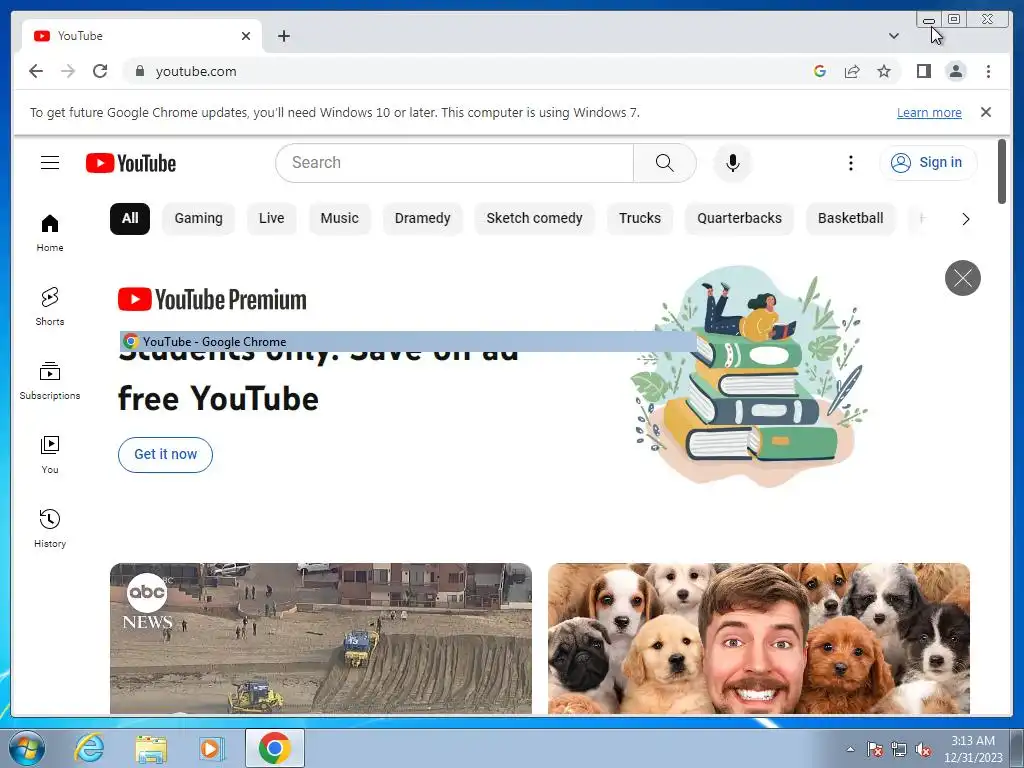Select the Music filter chip
The height and width of the screenshot is (768, 1024).
339,218
